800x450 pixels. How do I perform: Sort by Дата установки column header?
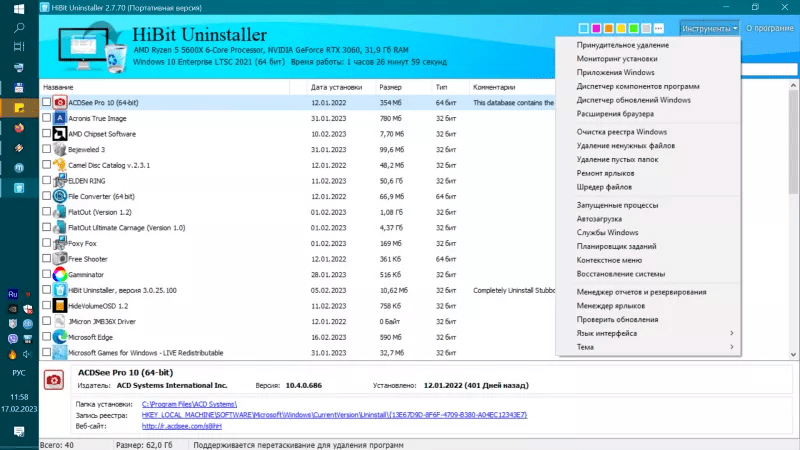(341, 87)
